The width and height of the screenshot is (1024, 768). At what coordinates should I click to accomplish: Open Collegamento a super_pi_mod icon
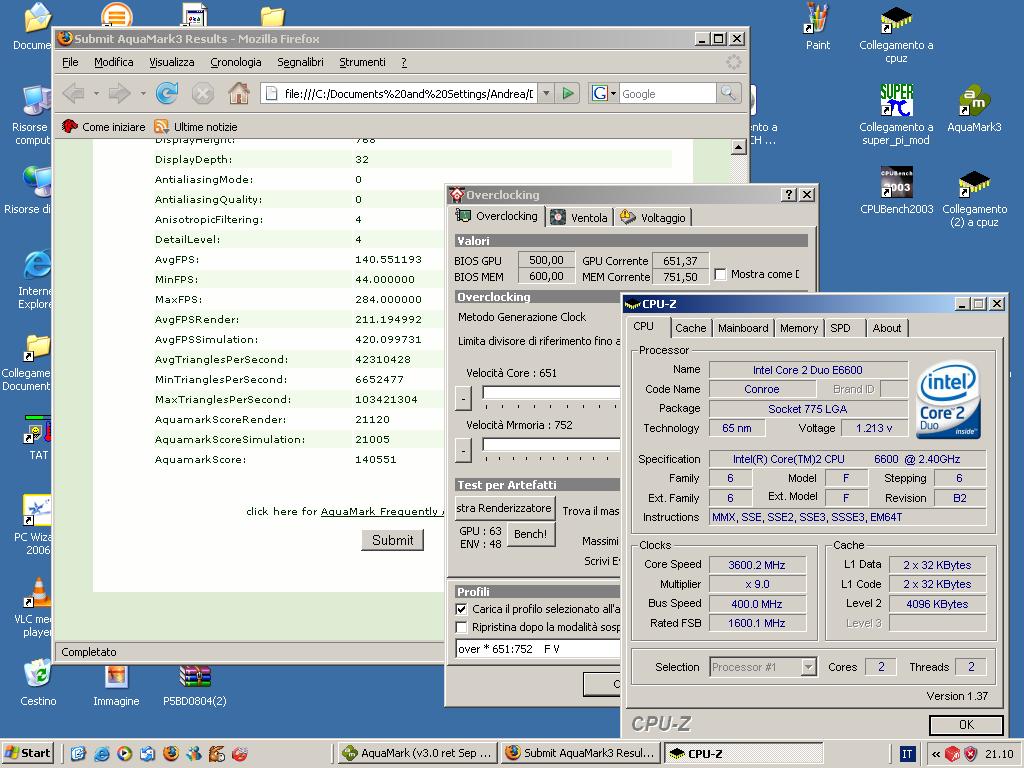coord(896,116)
